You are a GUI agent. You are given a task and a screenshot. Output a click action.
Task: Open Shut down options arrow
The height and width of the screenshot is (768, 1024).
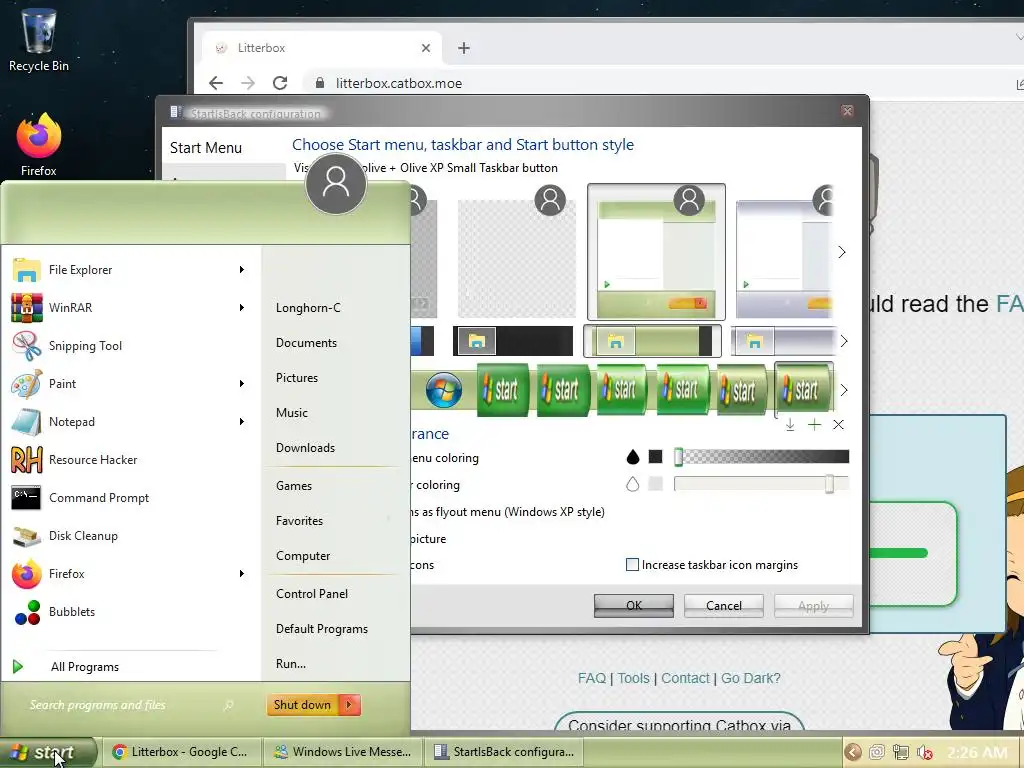tap(350, 705)
